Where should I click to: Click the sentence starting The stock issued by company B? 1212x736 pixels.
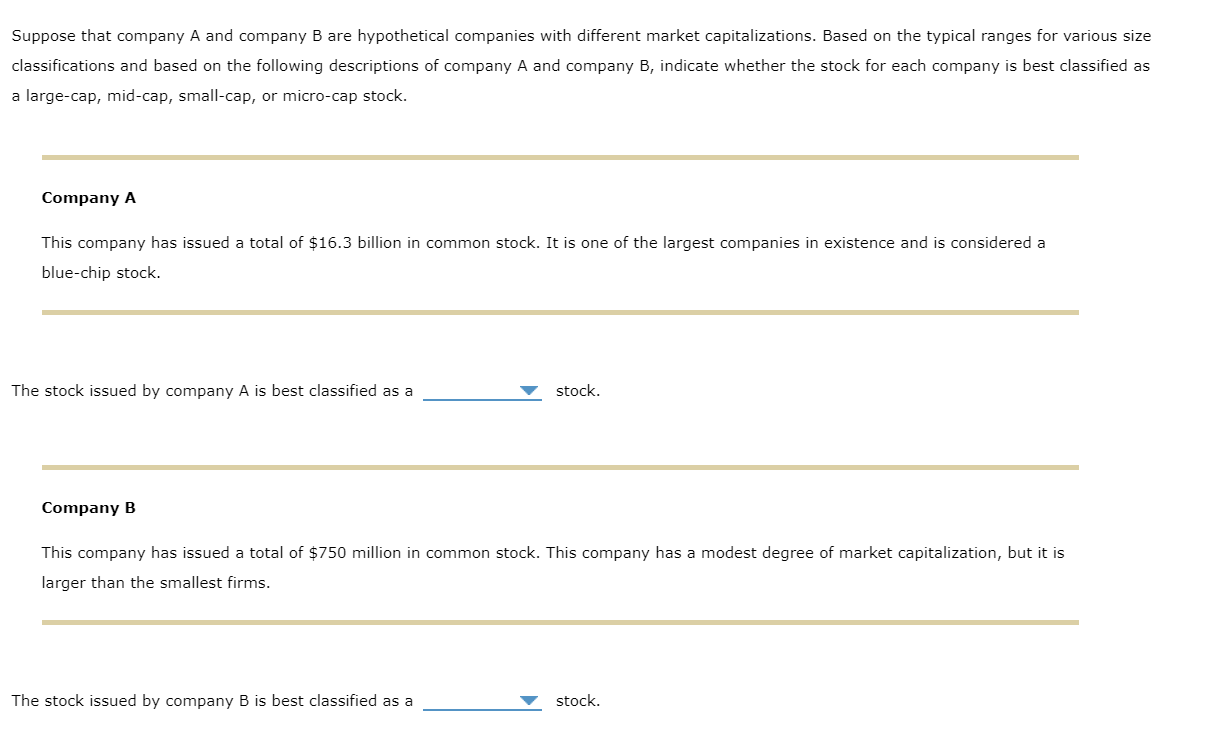click(212, 700)
